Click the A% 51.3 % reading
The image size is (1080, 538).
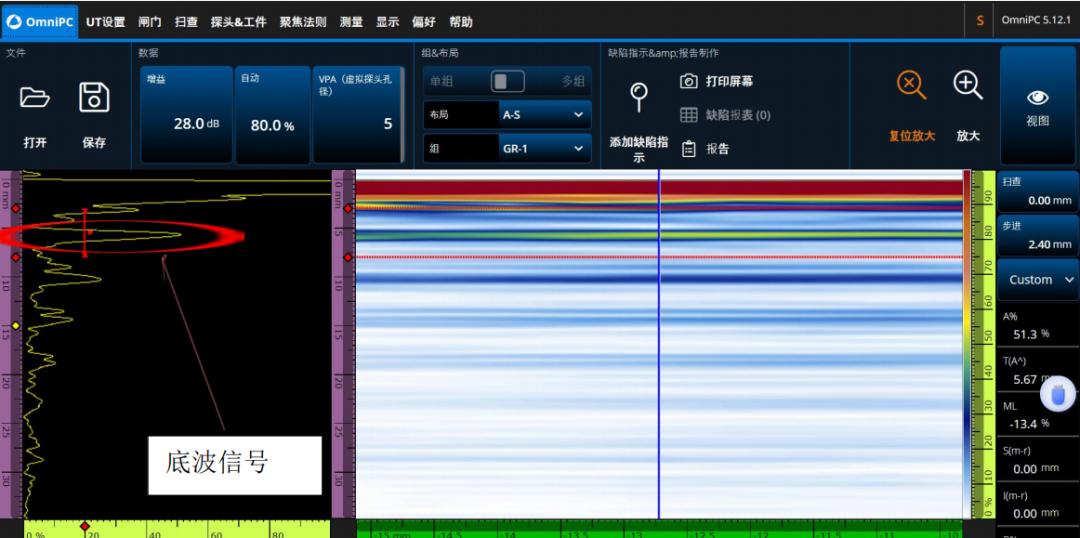coord(1038,326)
